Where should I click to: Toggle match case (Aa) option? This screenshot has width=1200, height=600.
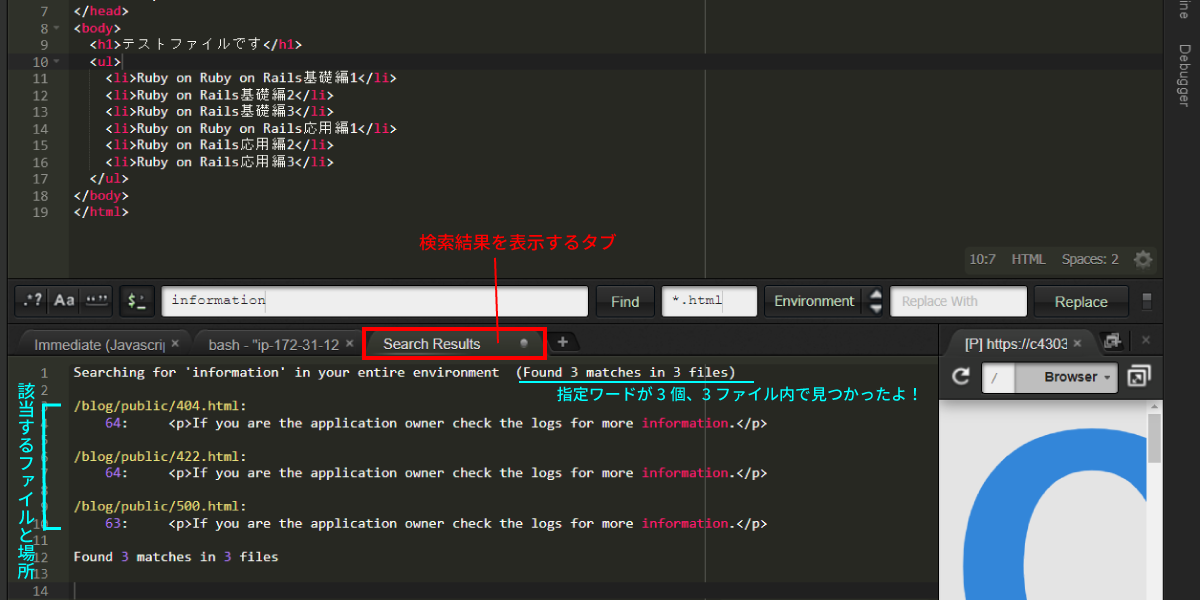tap(64, 300)
